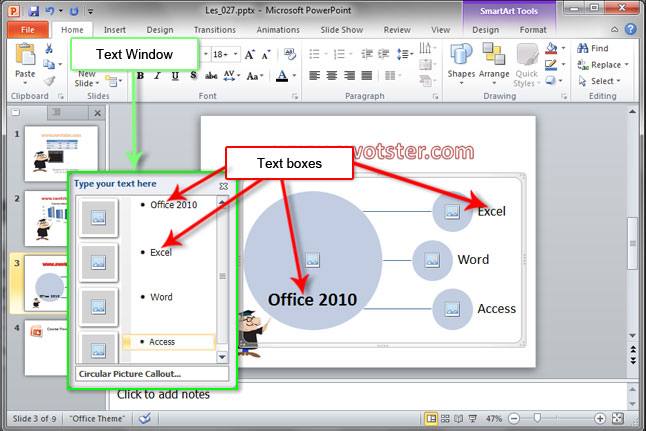Screen dimensions: 646x431
Task: Switch to the Insert tab
Action: (115, 30)
